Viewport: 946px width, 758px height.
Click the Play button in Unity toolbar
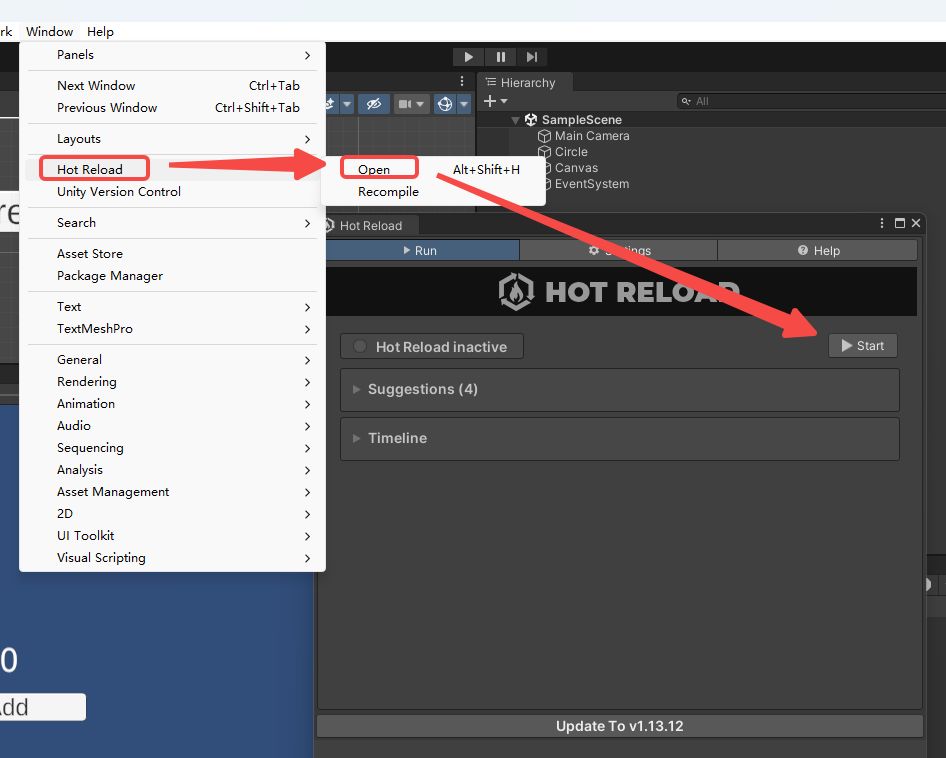click(x=468, y=57)
